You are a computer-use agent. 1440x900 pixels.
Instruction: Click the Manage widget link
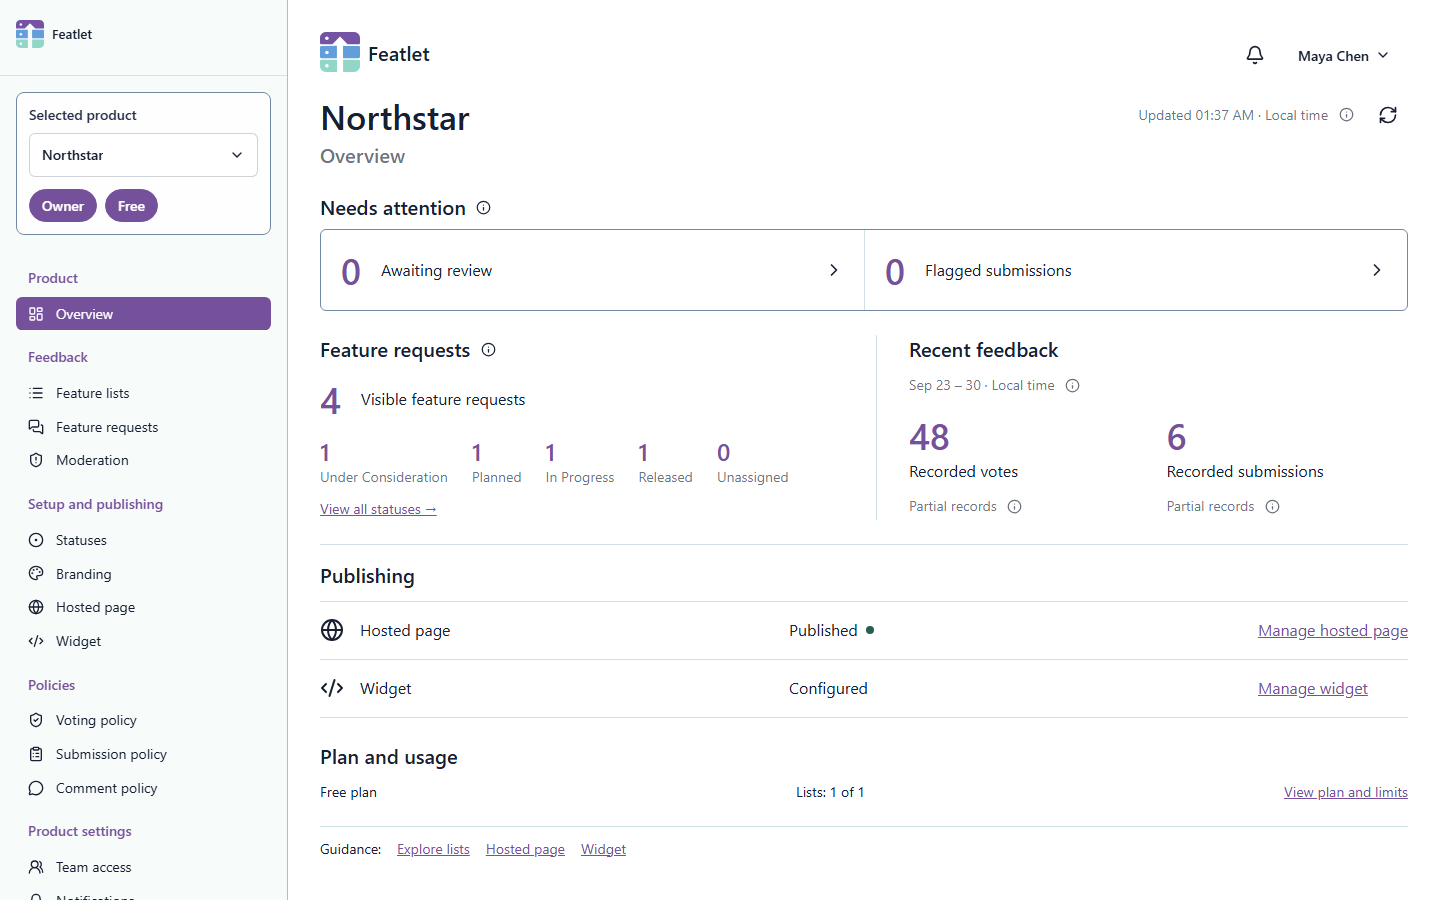click(1313, 688)
